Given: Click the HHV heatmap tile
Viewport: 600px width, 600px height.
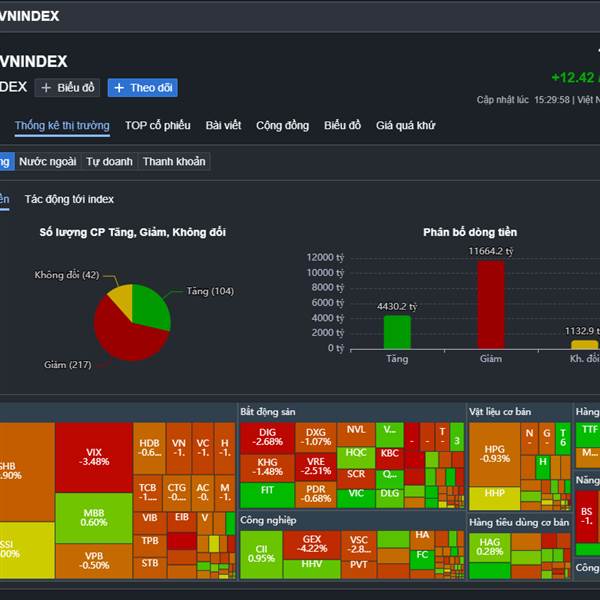Looking at the screenshot, I should coord(311,569).
